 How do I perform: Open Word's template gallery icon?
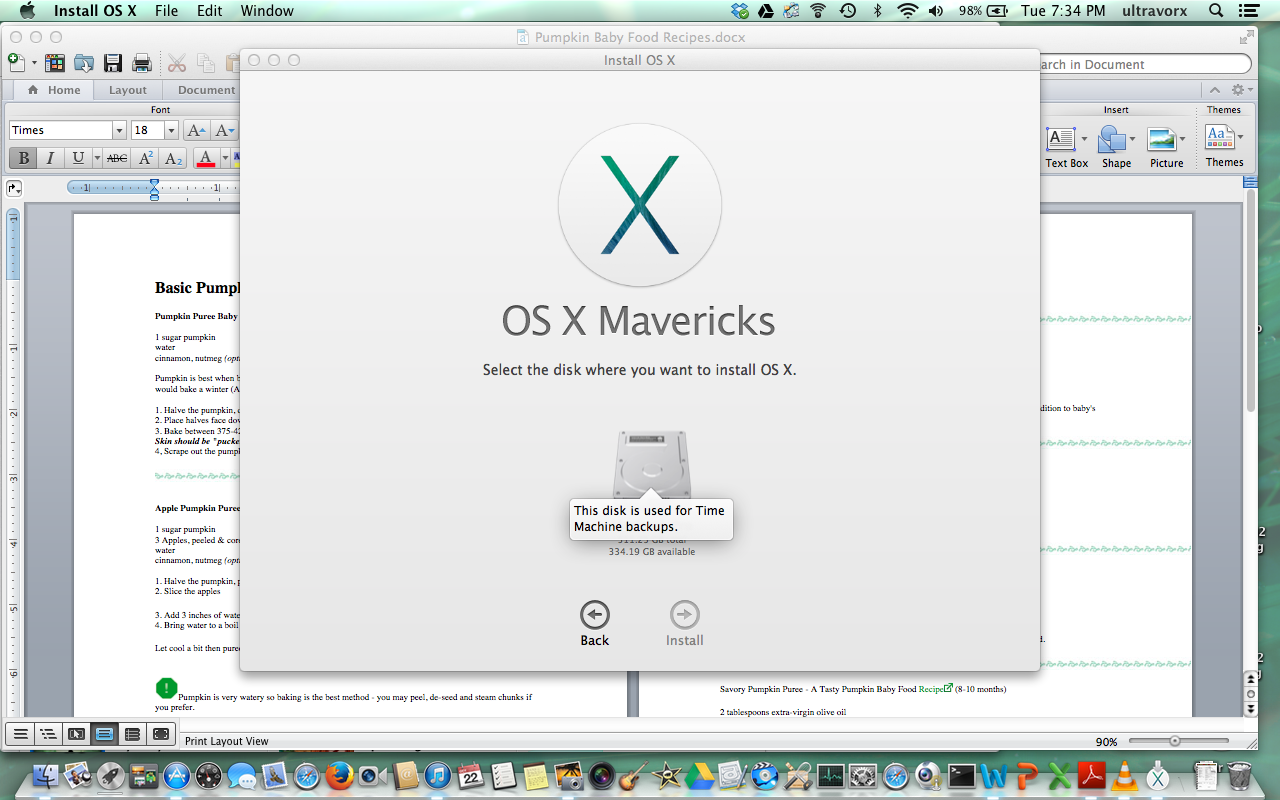[55, 63]
